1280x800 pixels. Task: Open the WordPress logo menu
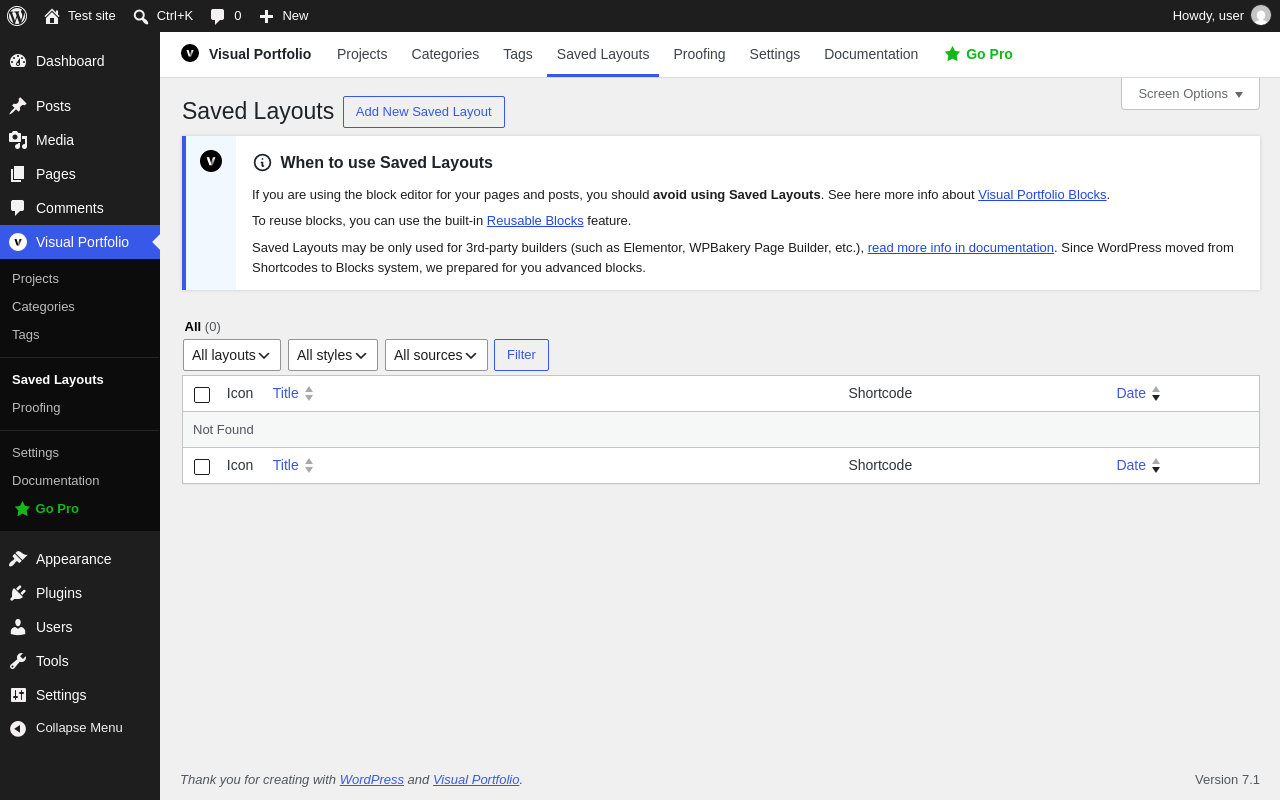click(x=17, y=16)
